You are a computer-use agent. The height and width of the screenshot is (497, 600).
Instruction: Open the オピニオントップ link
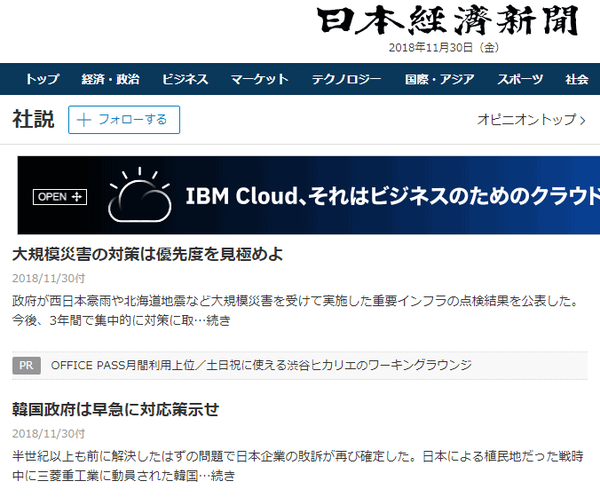tap(532, 120)
